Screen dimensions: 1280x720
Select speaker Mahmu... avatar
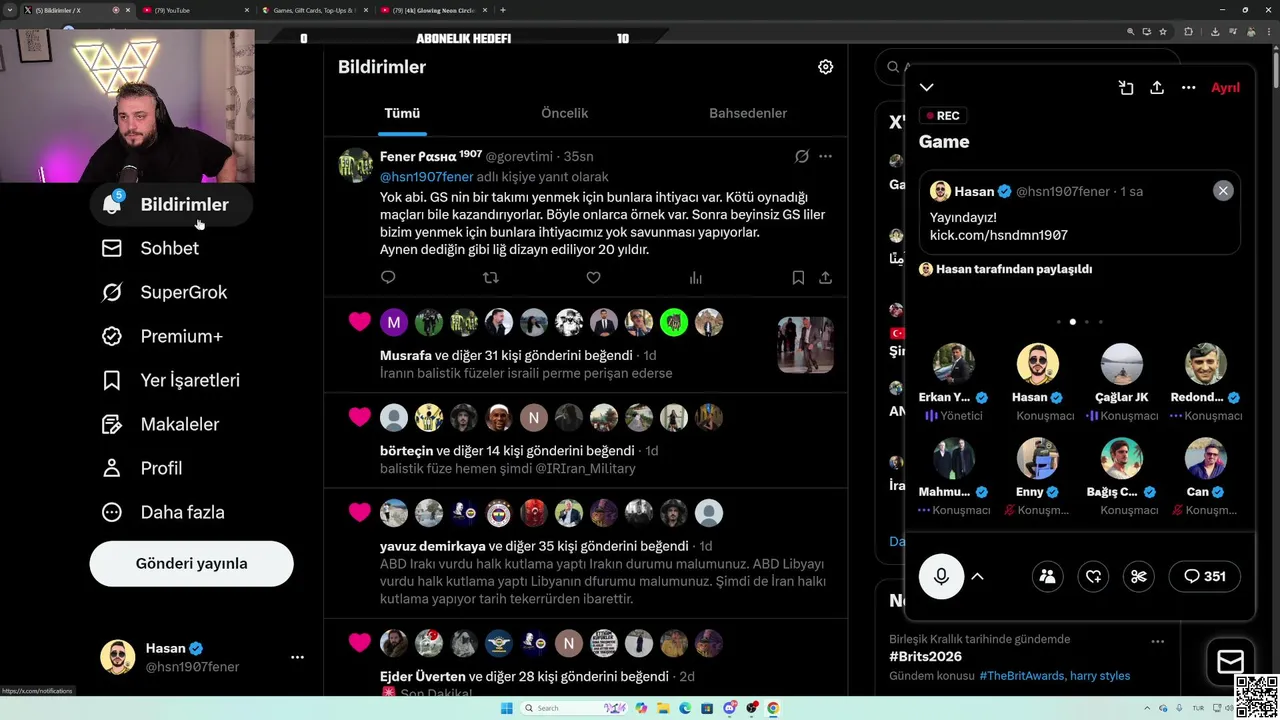954,459
